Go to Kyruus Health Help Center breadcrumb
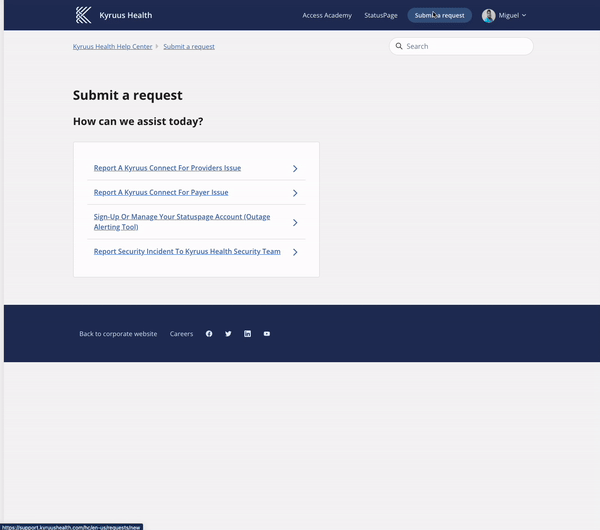The image size is (600, 530). click(112, 46)
